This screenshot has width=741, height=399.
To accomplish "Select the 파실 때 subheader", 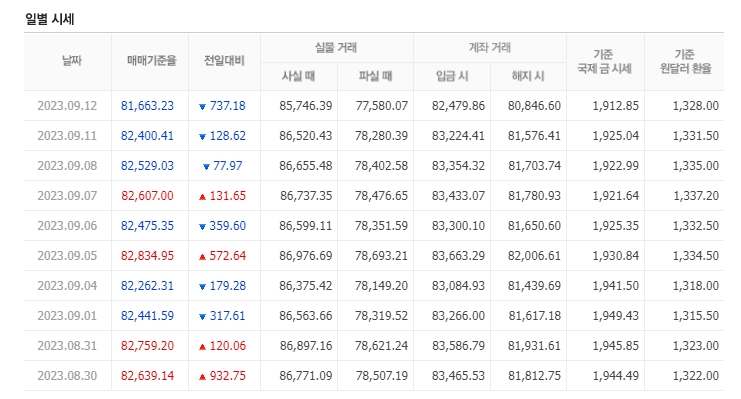I will tap(375, 76).
